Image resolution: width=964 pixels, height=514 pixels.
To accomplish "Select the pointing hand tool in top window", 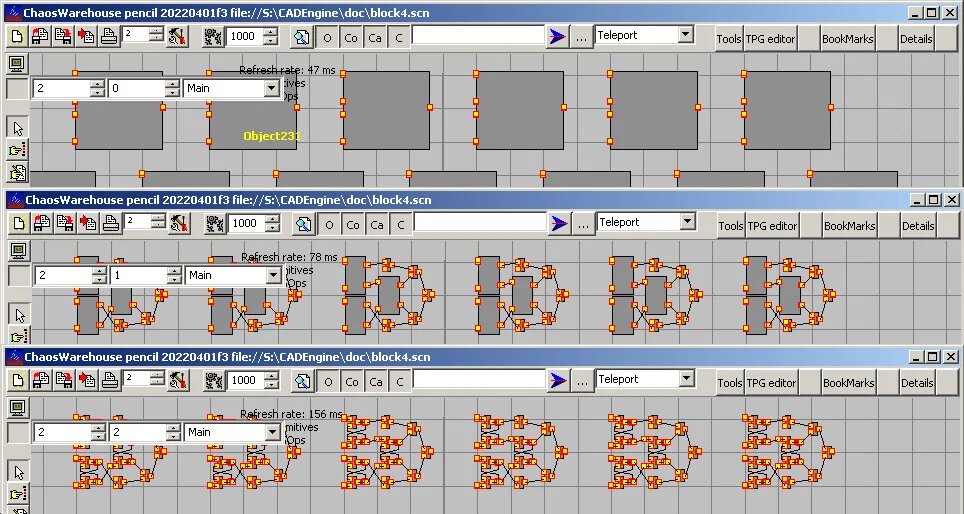I will (17, 150).
